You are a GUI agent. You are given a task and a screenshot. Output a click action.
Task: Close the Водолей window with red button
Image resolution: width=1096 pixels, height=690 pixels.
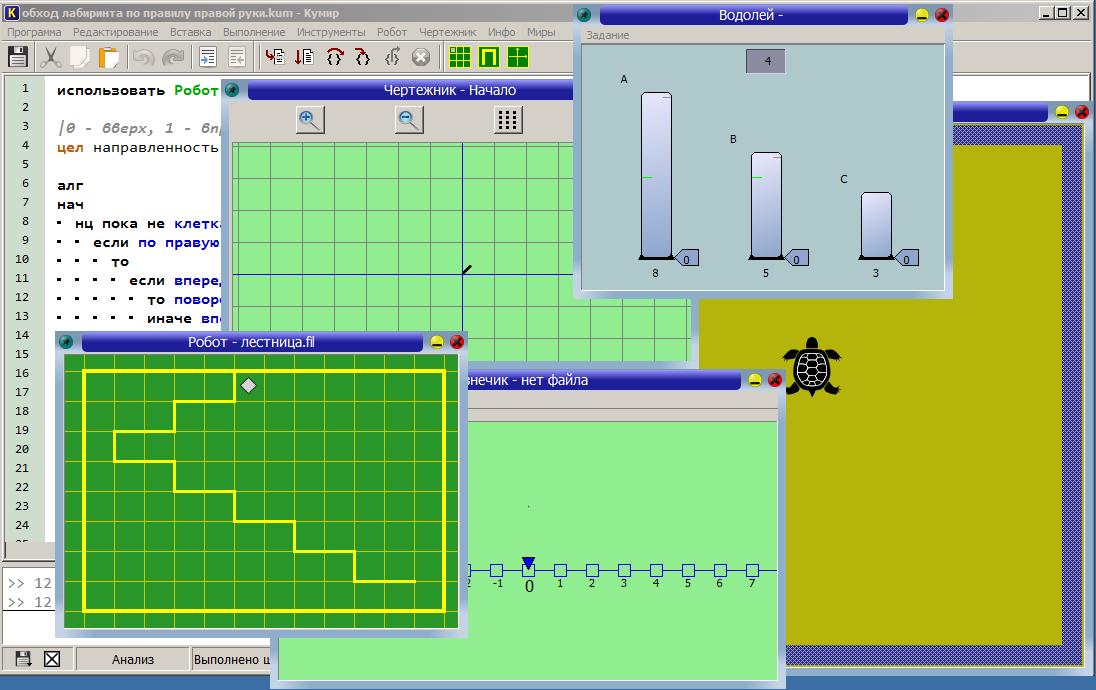[x=942, y=15]
